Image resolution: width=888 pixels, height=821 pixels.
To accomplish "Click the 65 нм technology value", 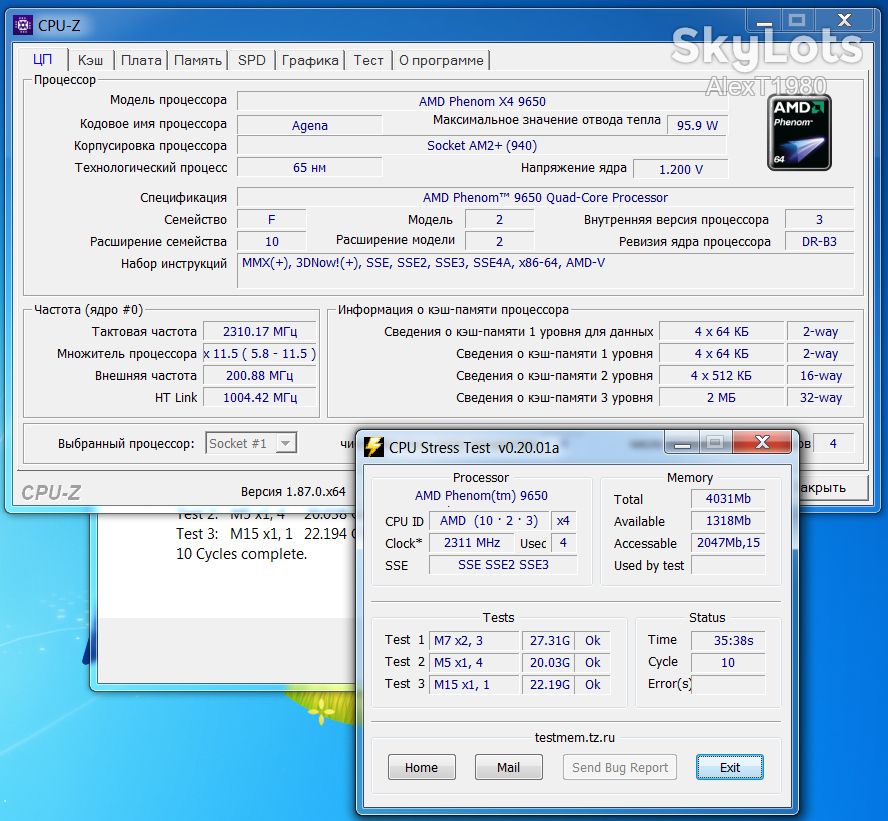I will 309,168.
